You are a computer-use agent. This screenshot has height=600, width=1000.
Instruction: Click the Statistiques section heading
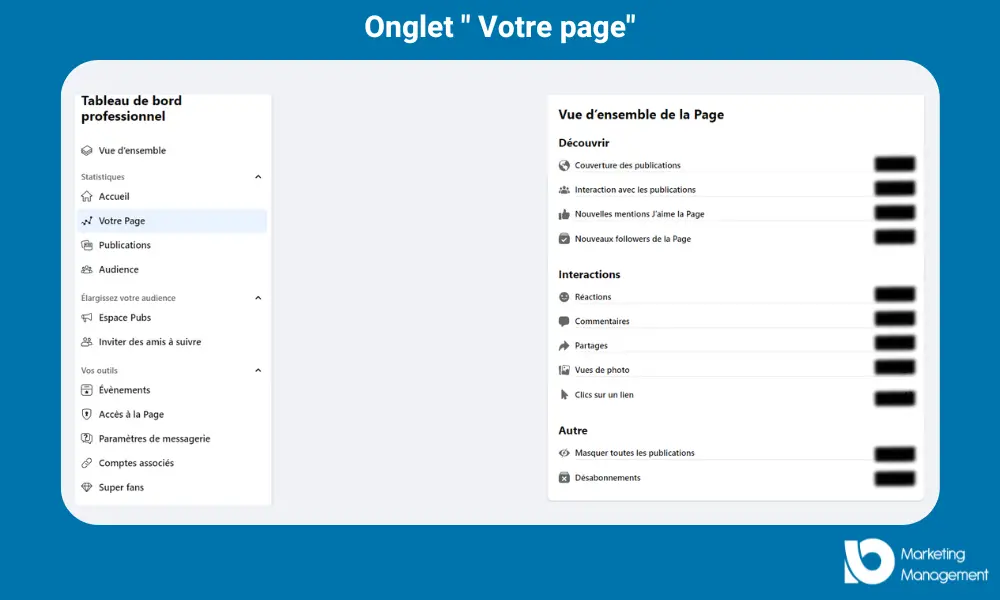tap(103, 177)
